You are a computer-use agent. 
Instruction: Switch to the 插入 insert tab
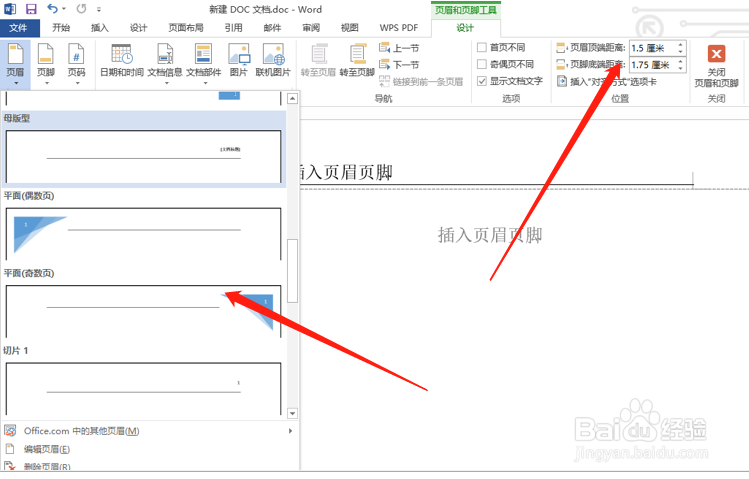pyautogui.click(x=100, y=28)
